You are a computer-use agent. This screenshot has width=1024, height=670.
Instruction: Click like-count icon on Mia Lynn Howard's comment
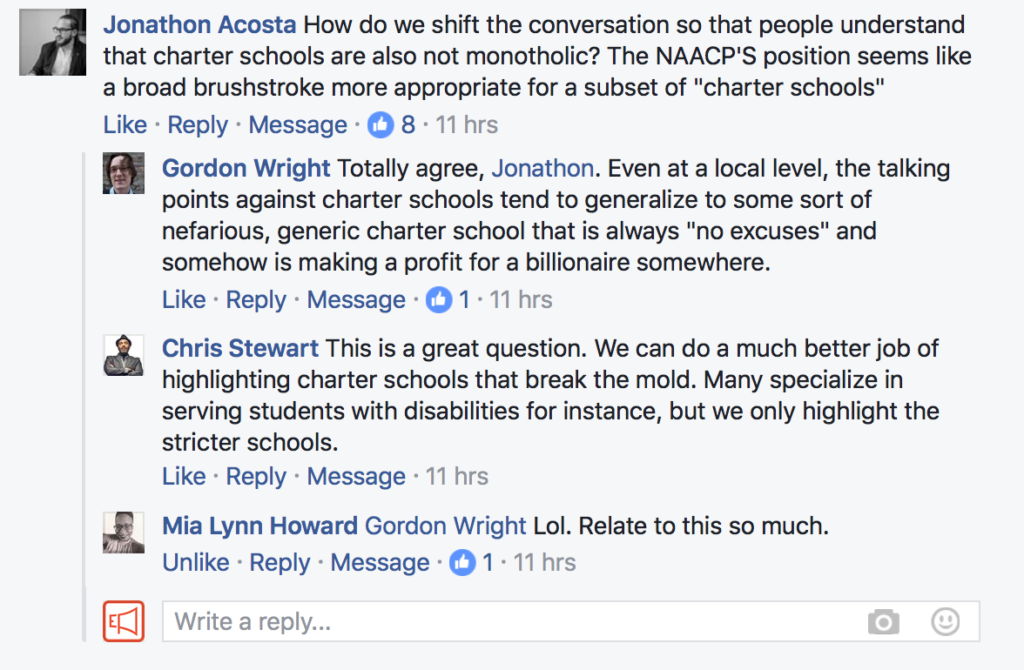[462, 563]
